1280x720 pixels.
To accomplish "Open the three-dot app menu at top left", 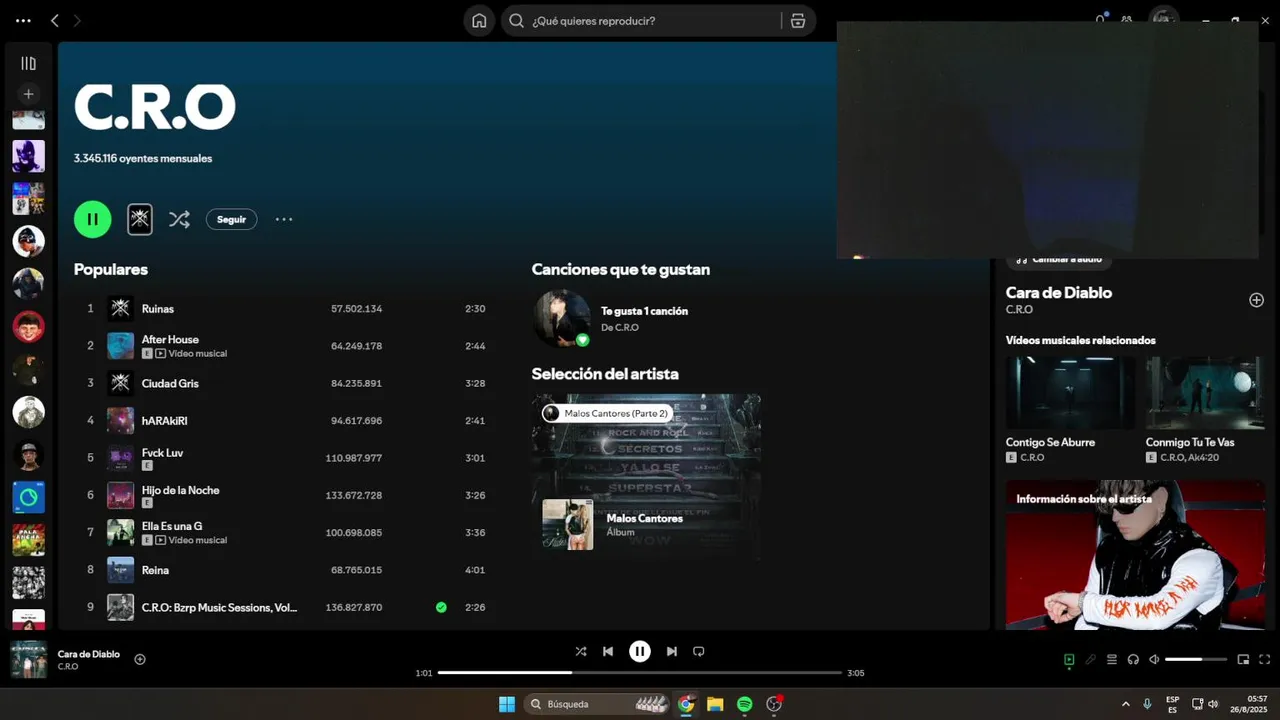I will tap(23, 20).
